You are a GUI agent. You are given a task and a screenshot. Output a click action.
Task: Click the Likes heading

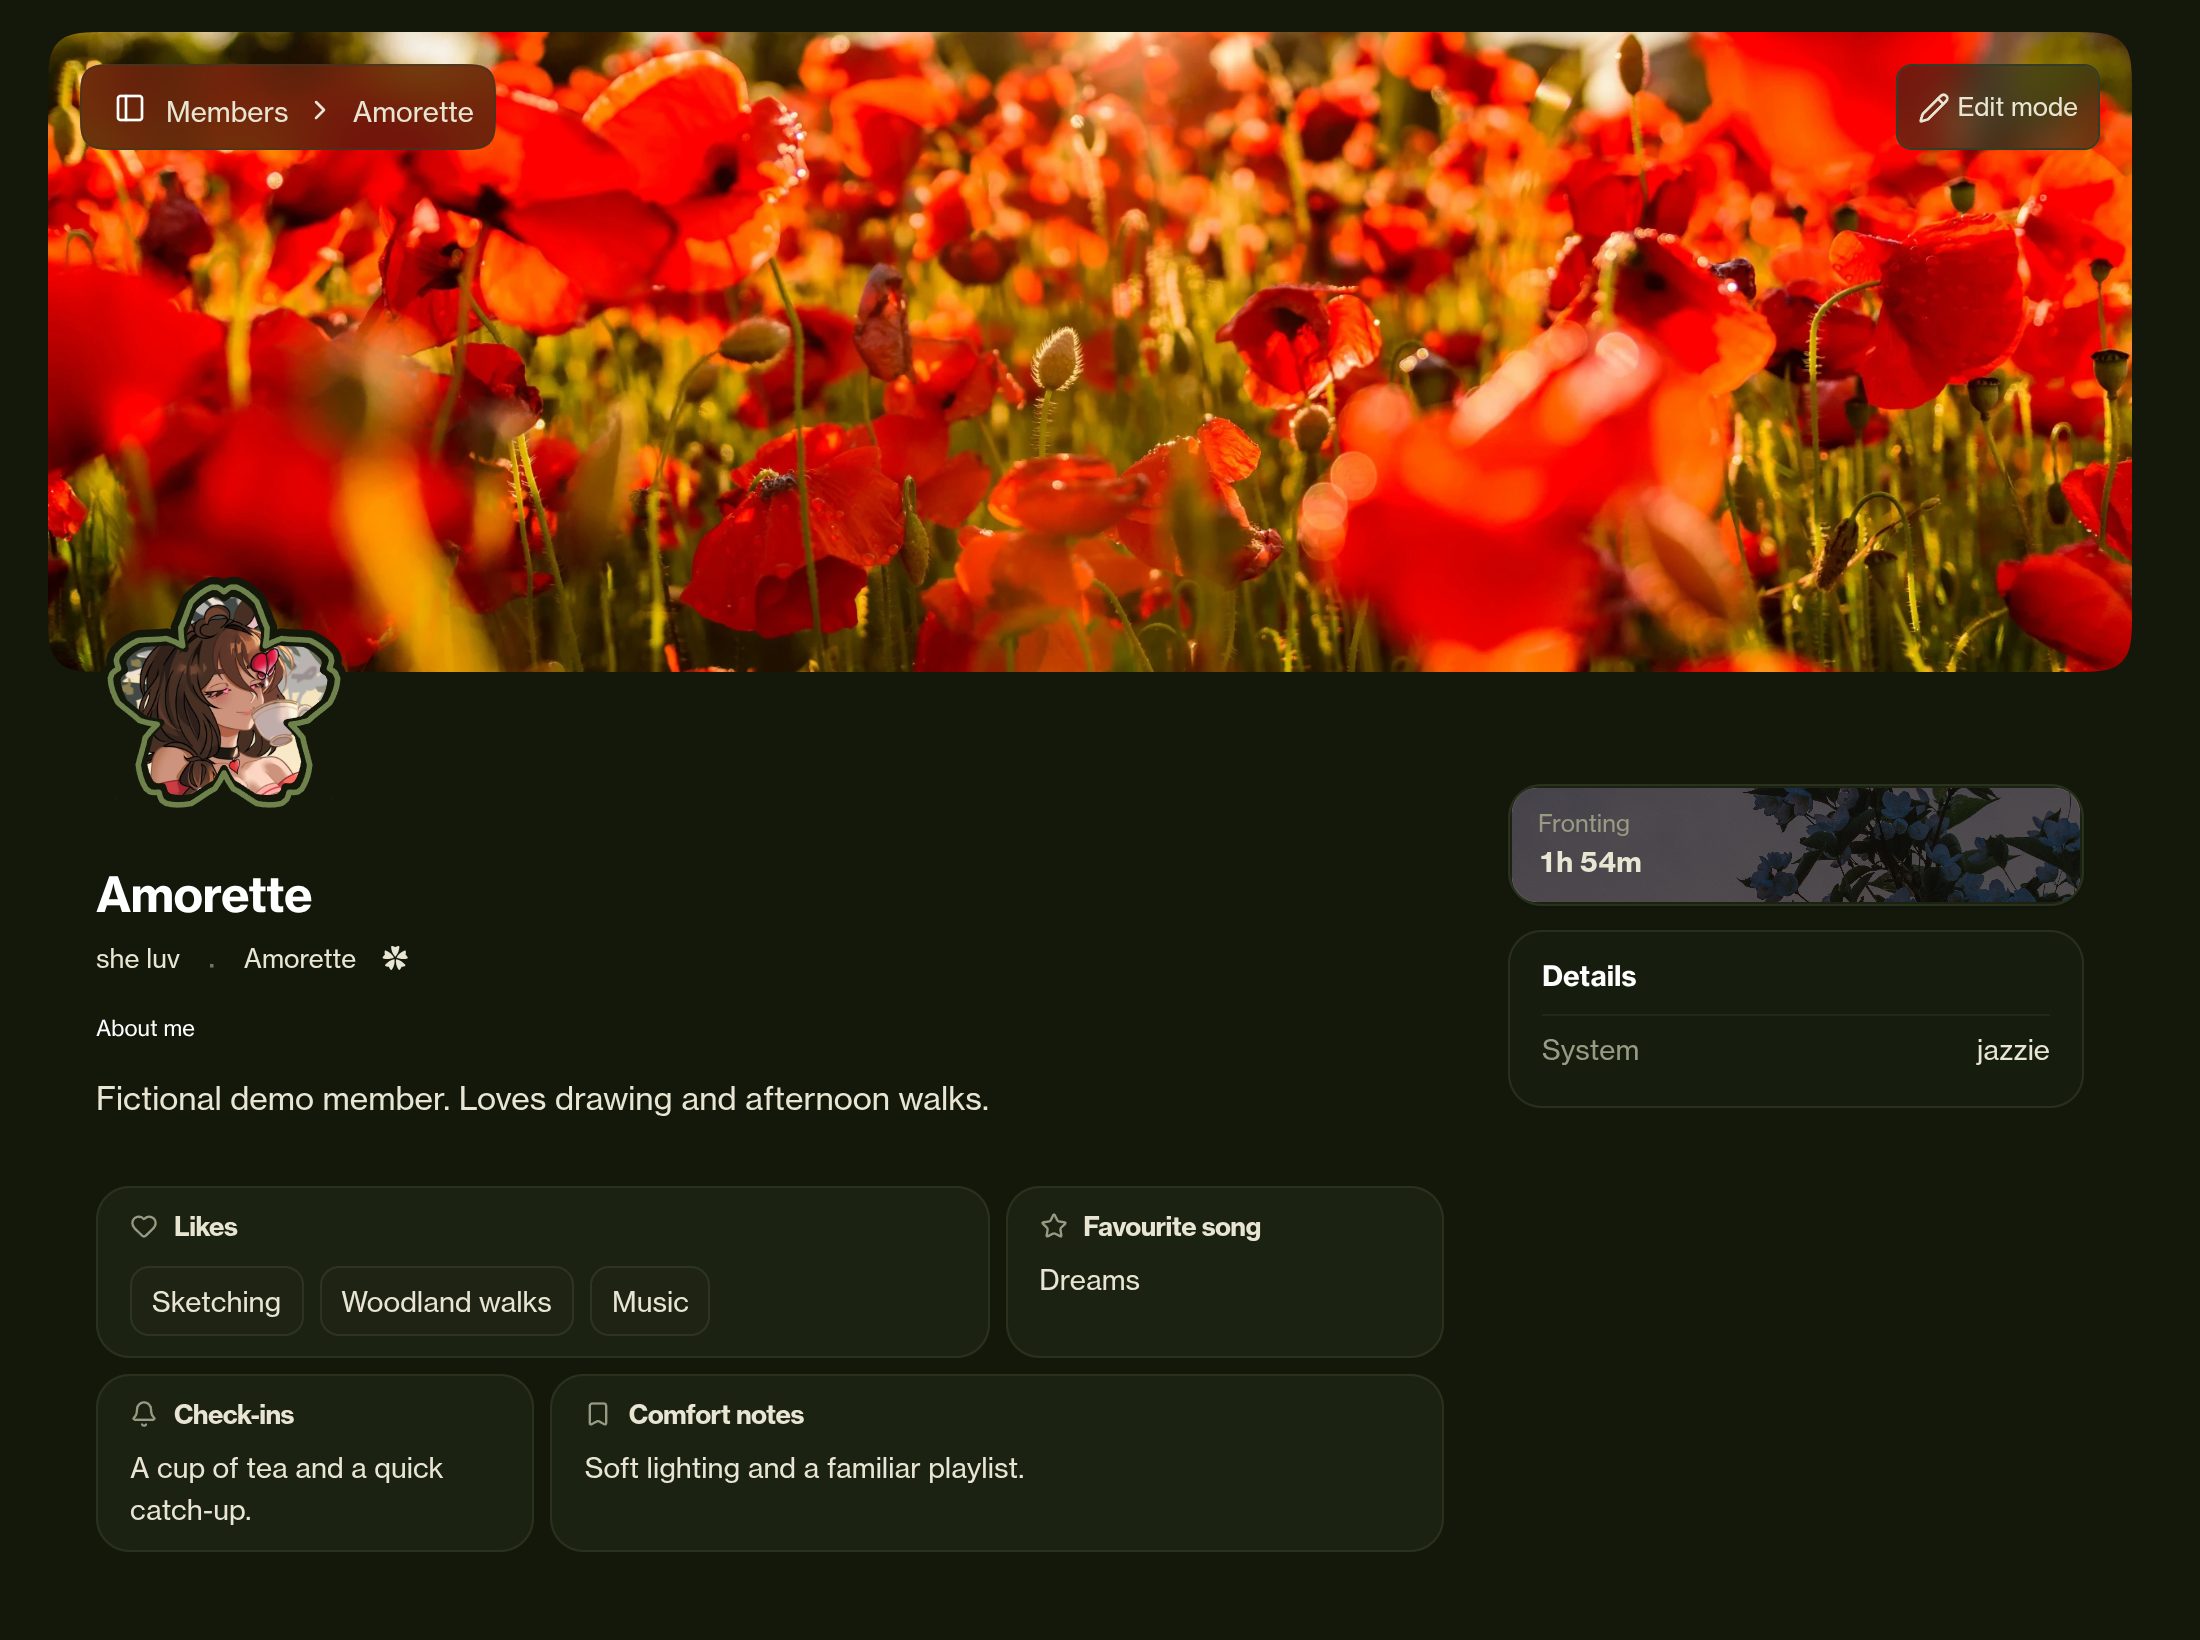click(x=205, y=1226)
